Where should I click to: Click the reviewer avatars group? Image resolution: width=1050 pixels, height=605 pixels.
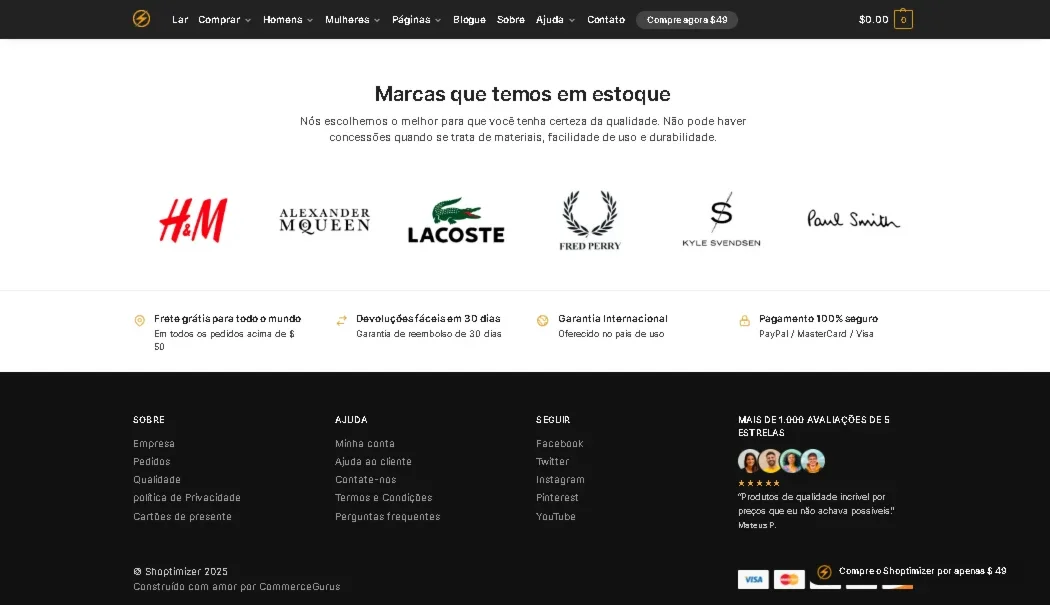(x=781, y=461)
